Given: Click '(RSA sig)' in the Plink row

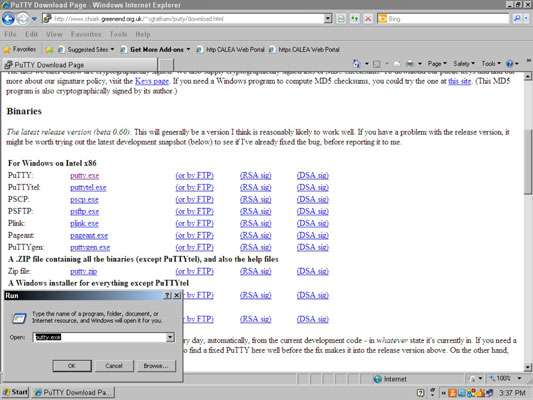Looking at the screenshot, I should pos(256,223).
